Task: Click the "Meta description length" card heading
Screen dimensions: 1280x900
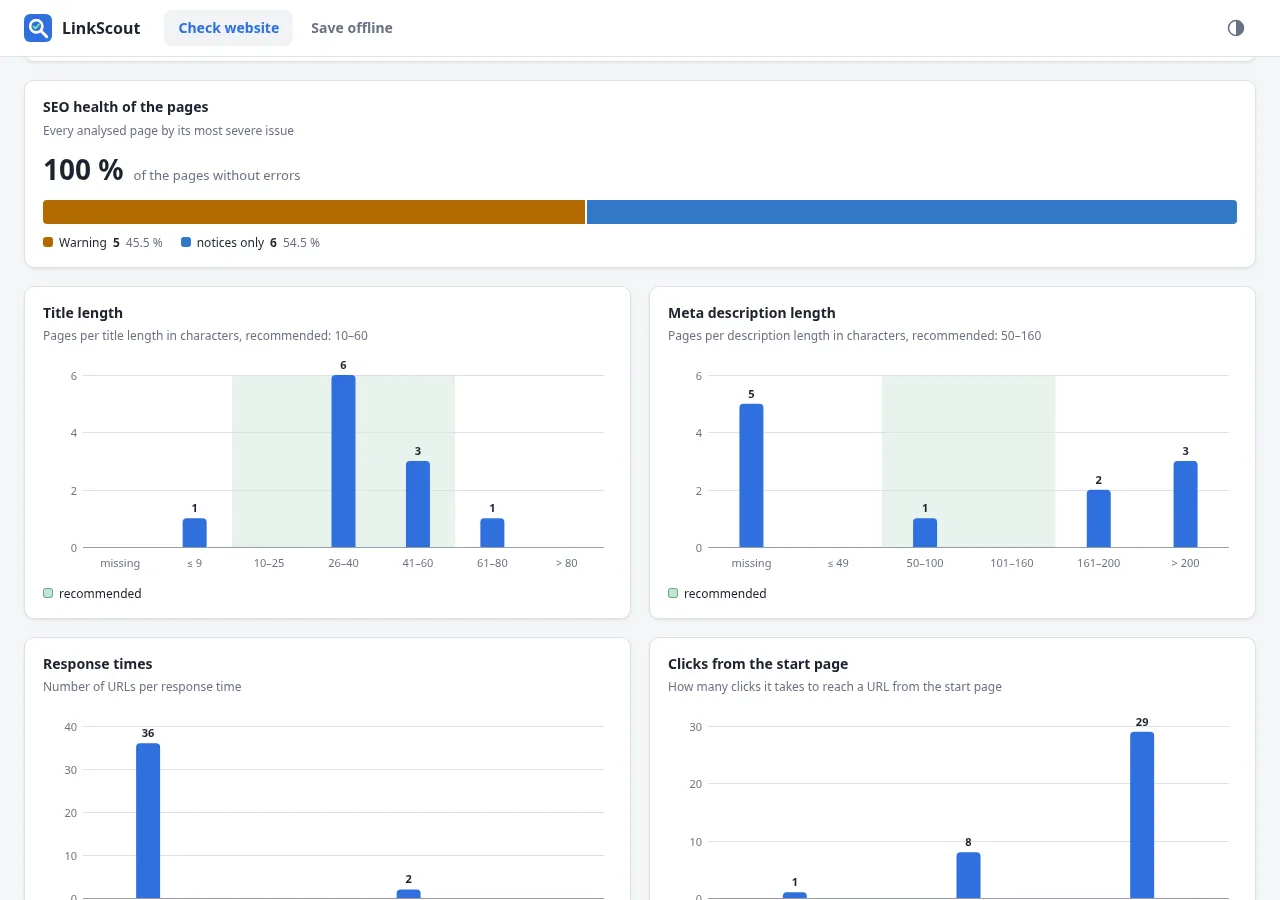Action: coord(752,313)
